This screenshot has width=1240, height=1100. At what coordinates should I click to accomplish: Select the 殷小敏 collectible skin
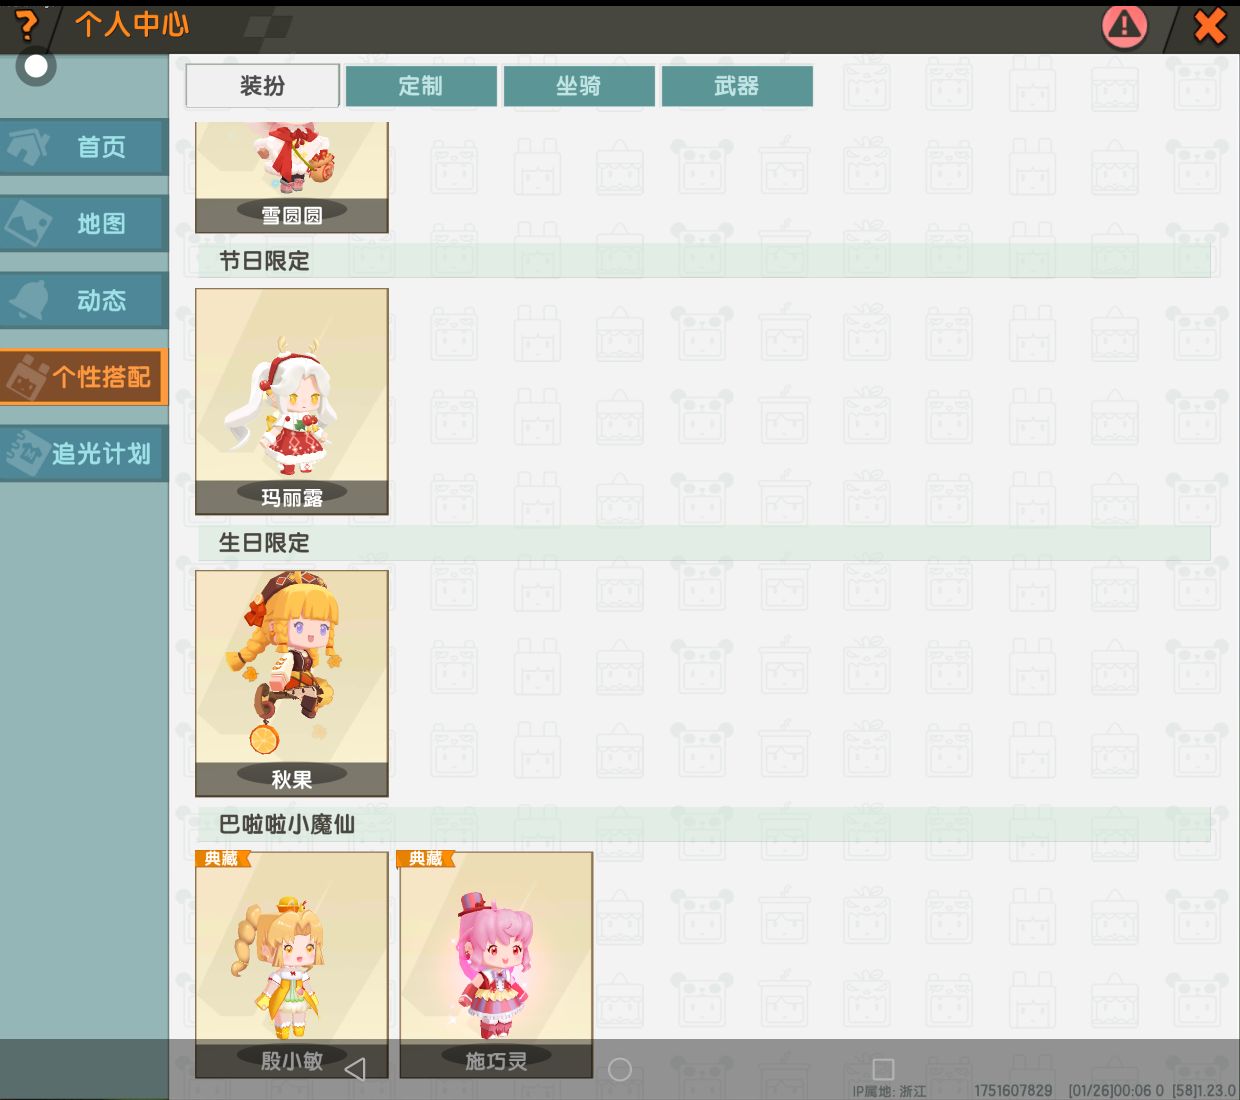coord(291,955)
